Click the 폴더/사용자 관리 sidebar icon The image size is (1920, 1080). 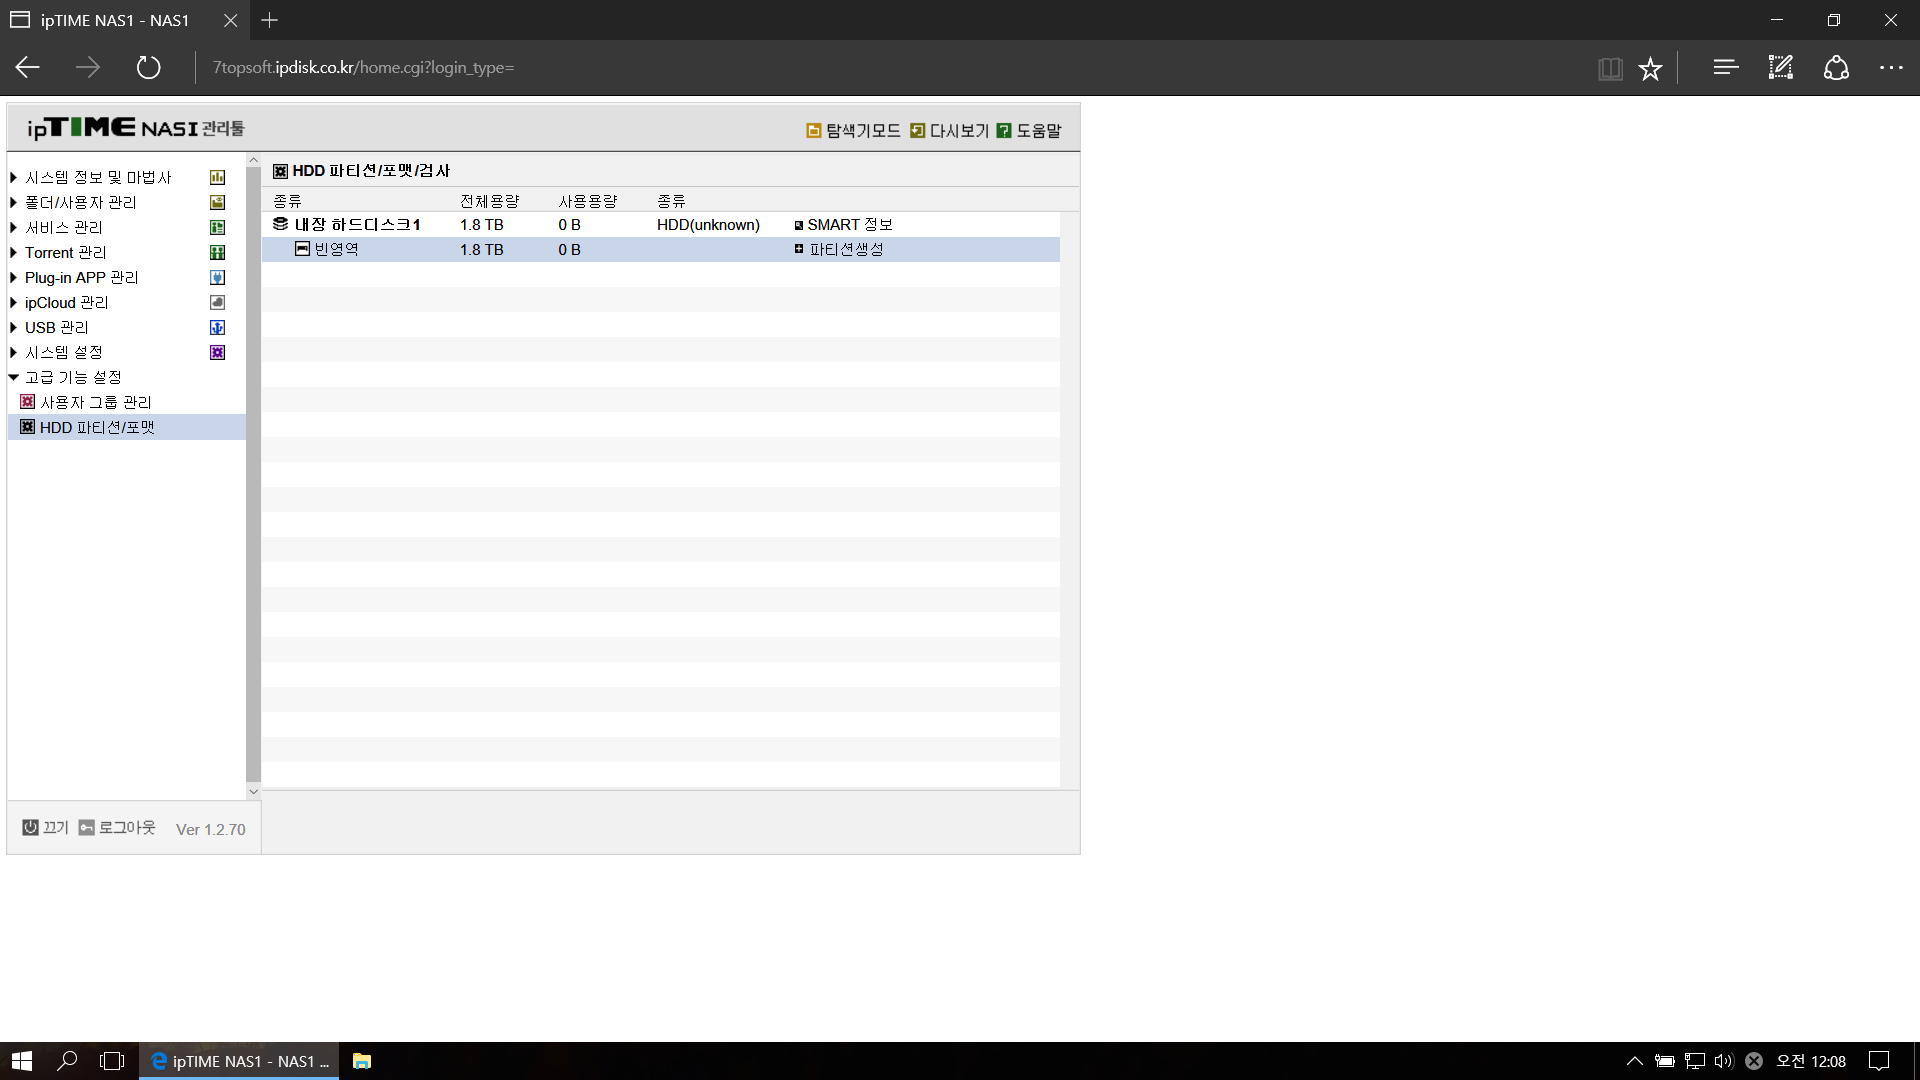pos(217,203)
